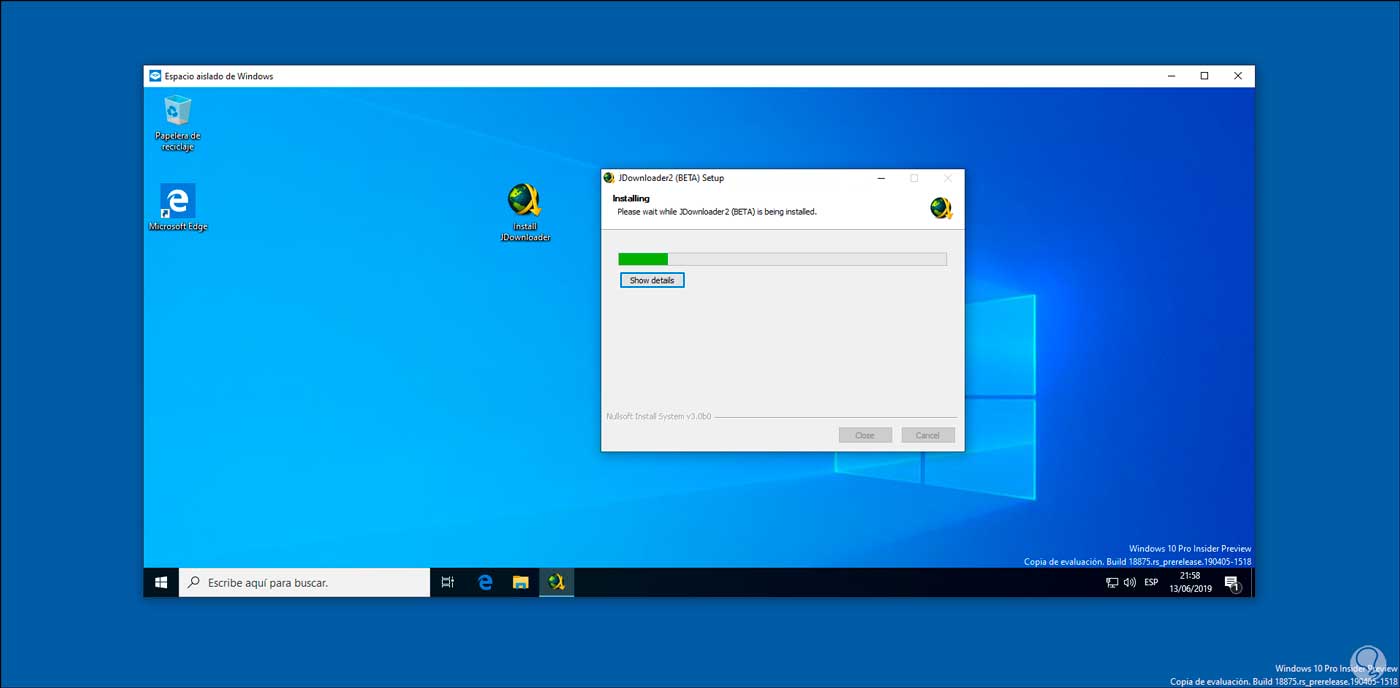Screen dimensions: 1400x688
Task: Click the 'Installing' heading text
Action: click(631, 198)
